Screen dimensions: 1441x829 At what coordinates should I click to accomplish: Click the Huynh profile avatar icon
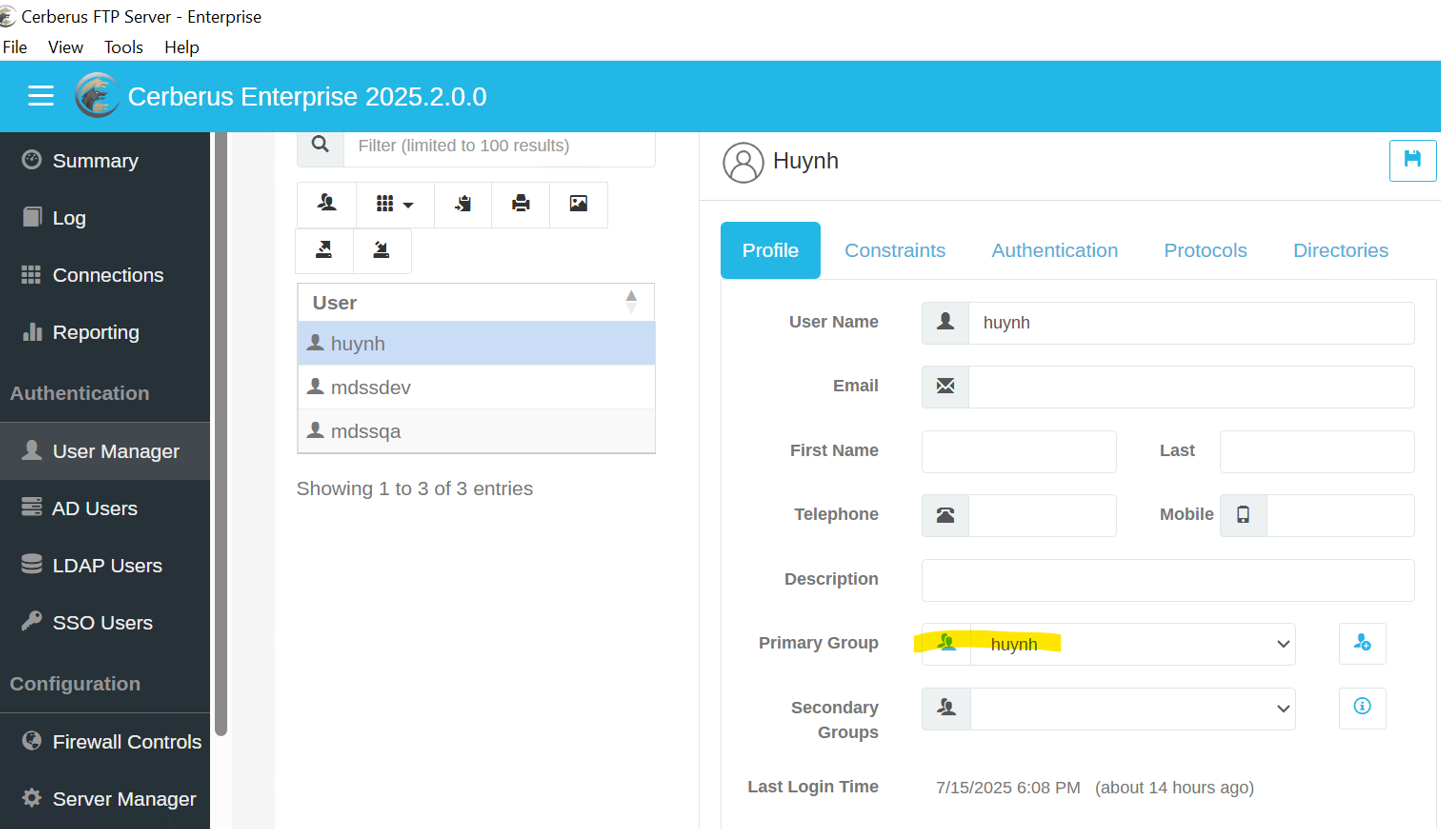click(x=743, y=162)
